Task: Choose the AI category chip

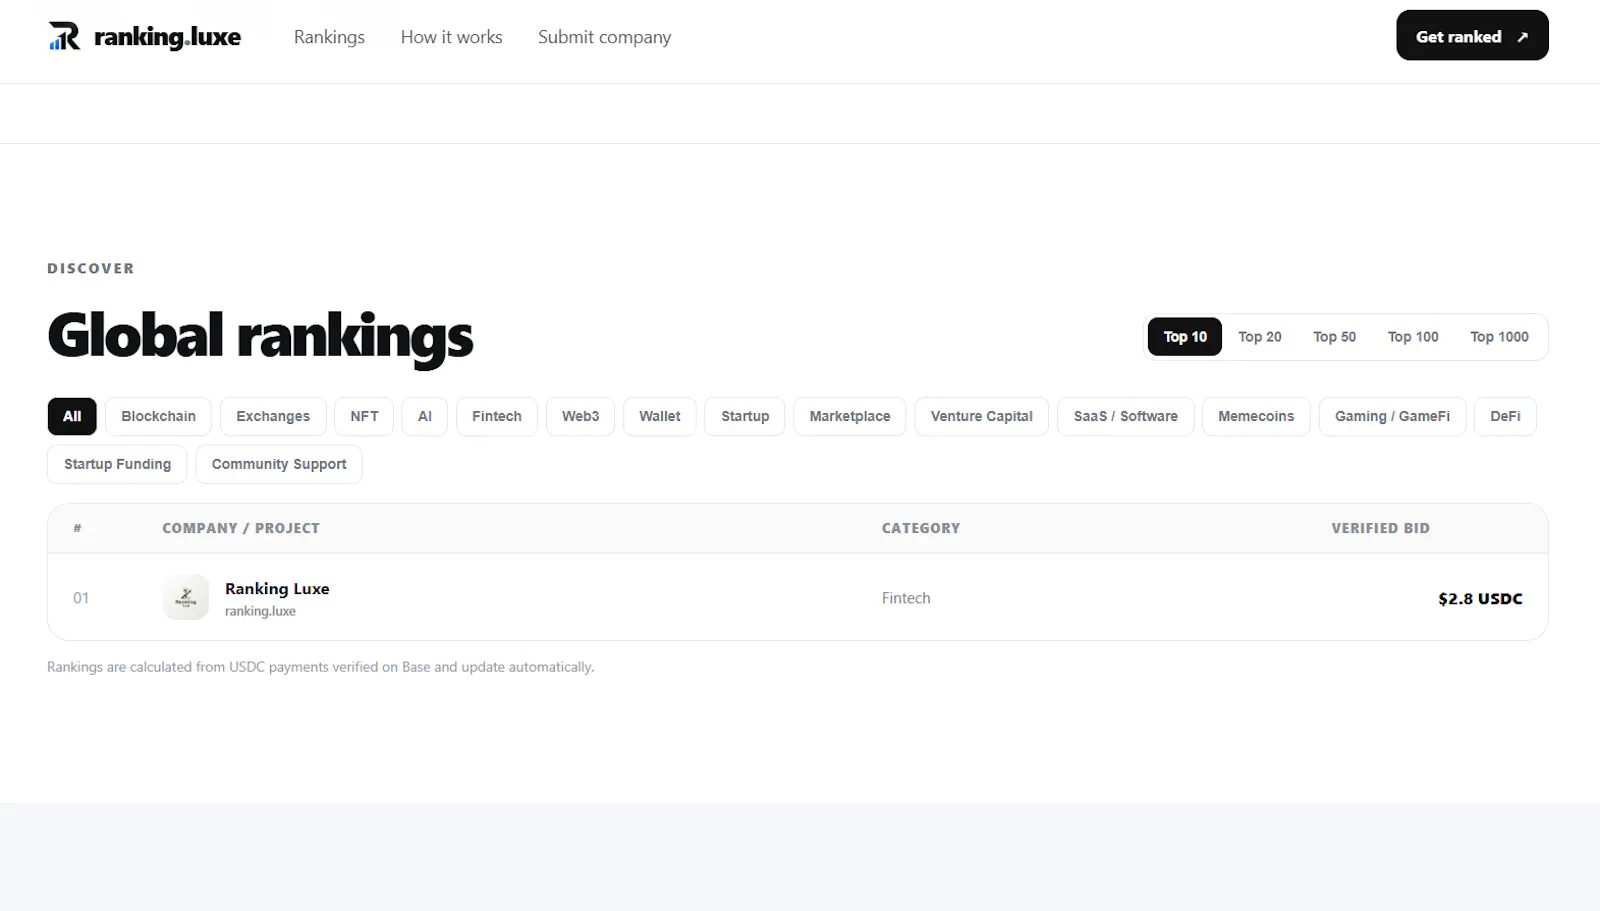Action: [425, 416]
